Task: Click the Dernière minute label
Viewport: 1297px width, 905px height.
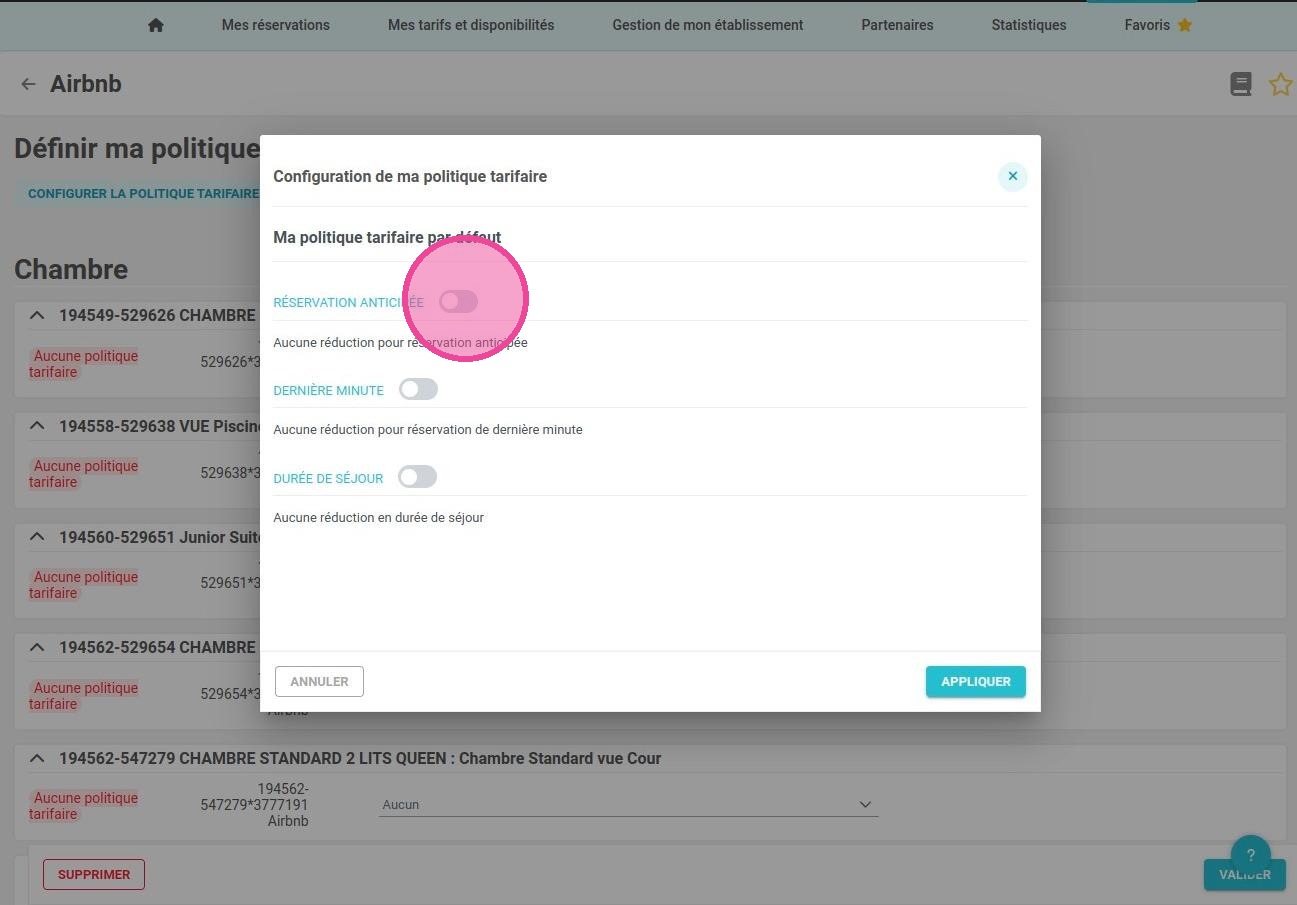Action: click(x=328, y=390)
